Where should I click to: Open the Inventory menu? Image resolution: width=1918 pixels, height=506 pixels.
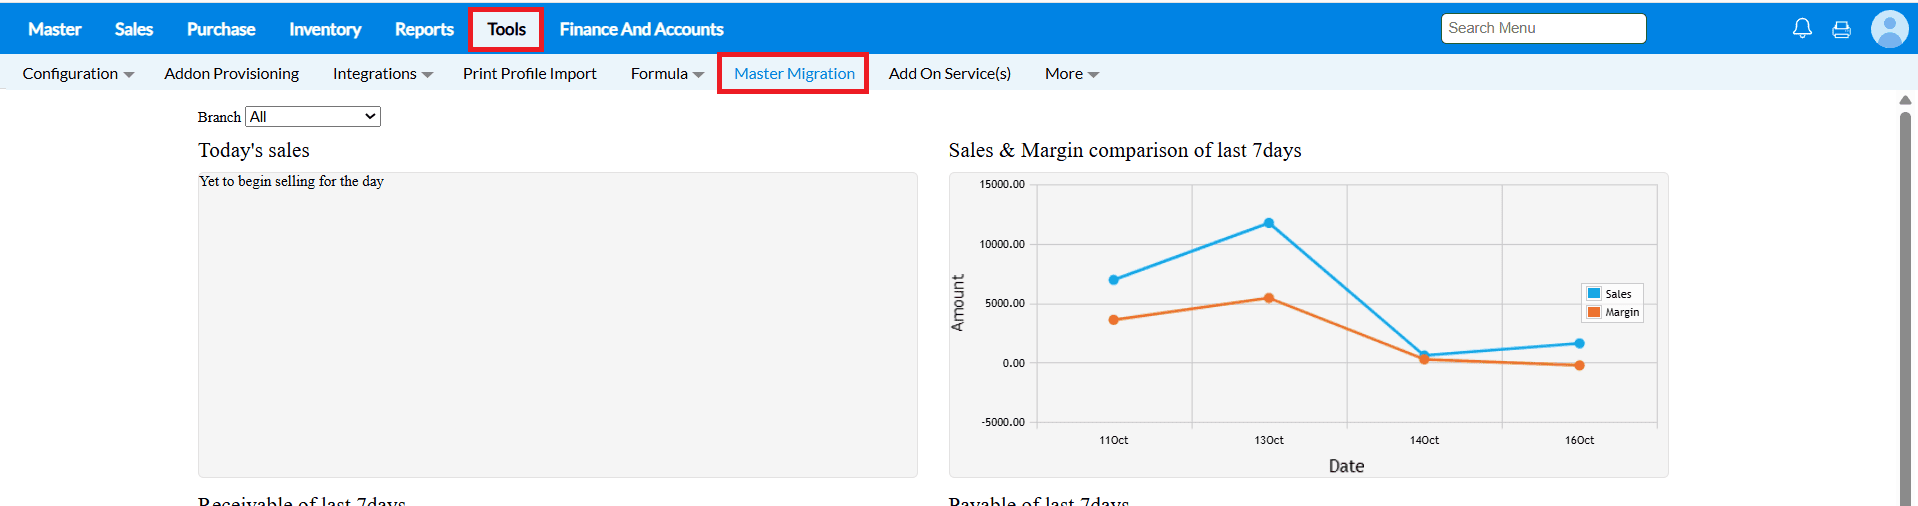[x=325, y=30]
